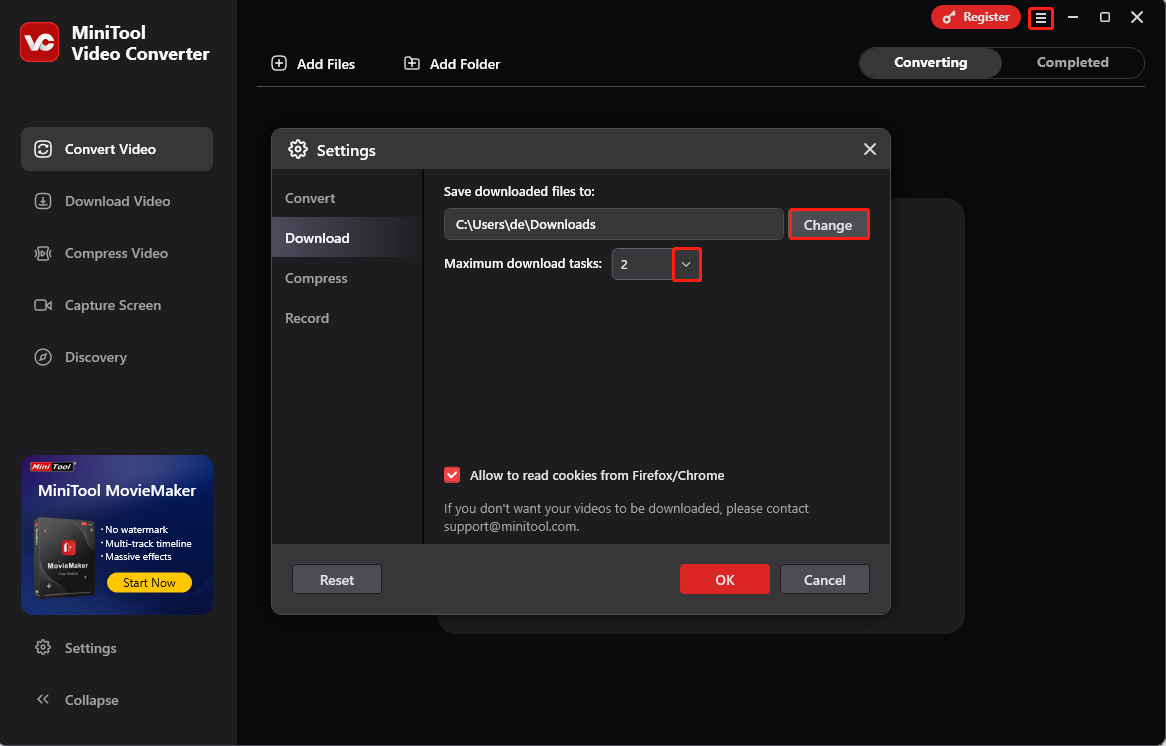Click the Settings label in sidebar
Viewport: 1166px width, 746px height.
pyautogui.click(x=91, y=648)
